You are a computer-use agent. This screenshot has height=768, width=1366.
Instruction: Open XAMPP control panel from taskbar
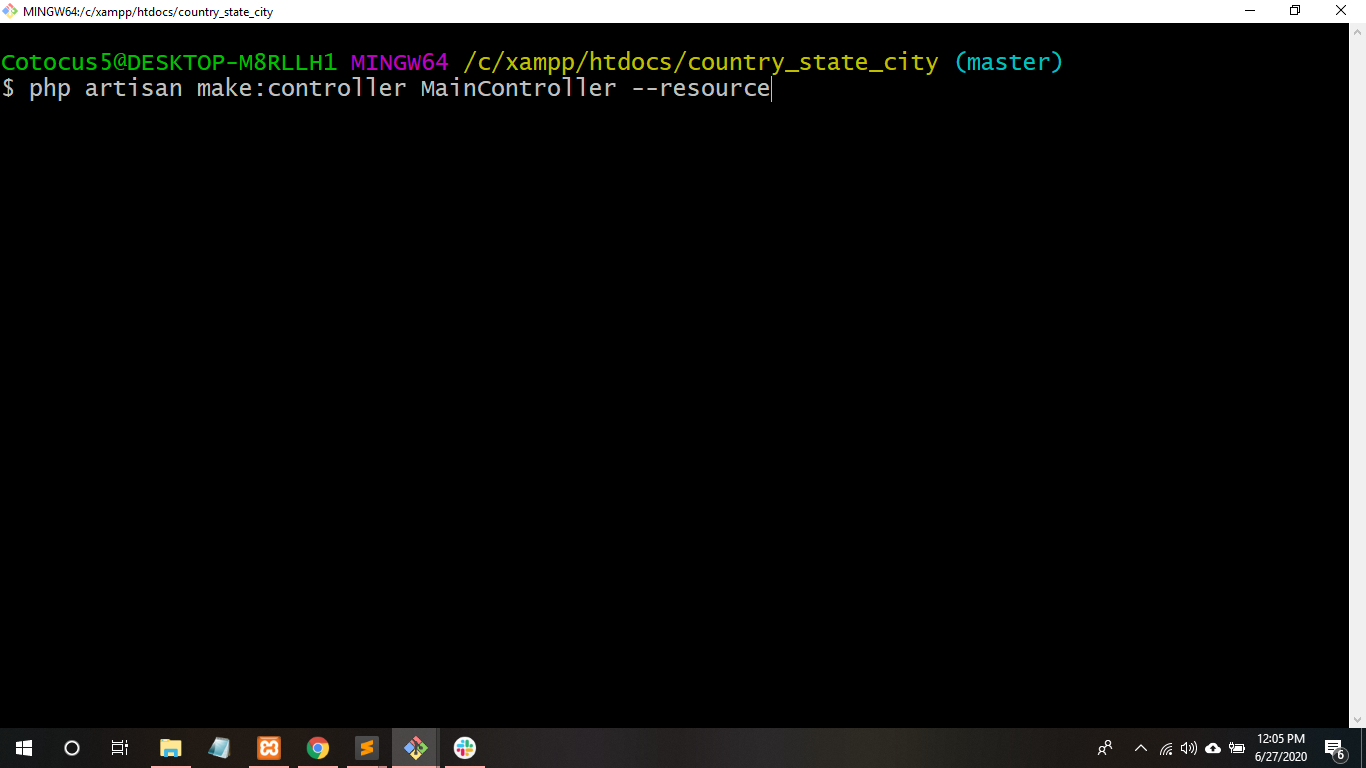tap(268, 748)
